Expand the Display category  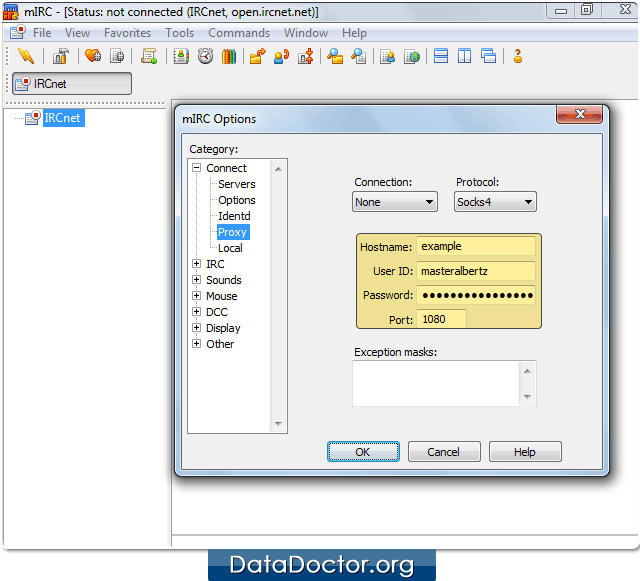point(197,327)
